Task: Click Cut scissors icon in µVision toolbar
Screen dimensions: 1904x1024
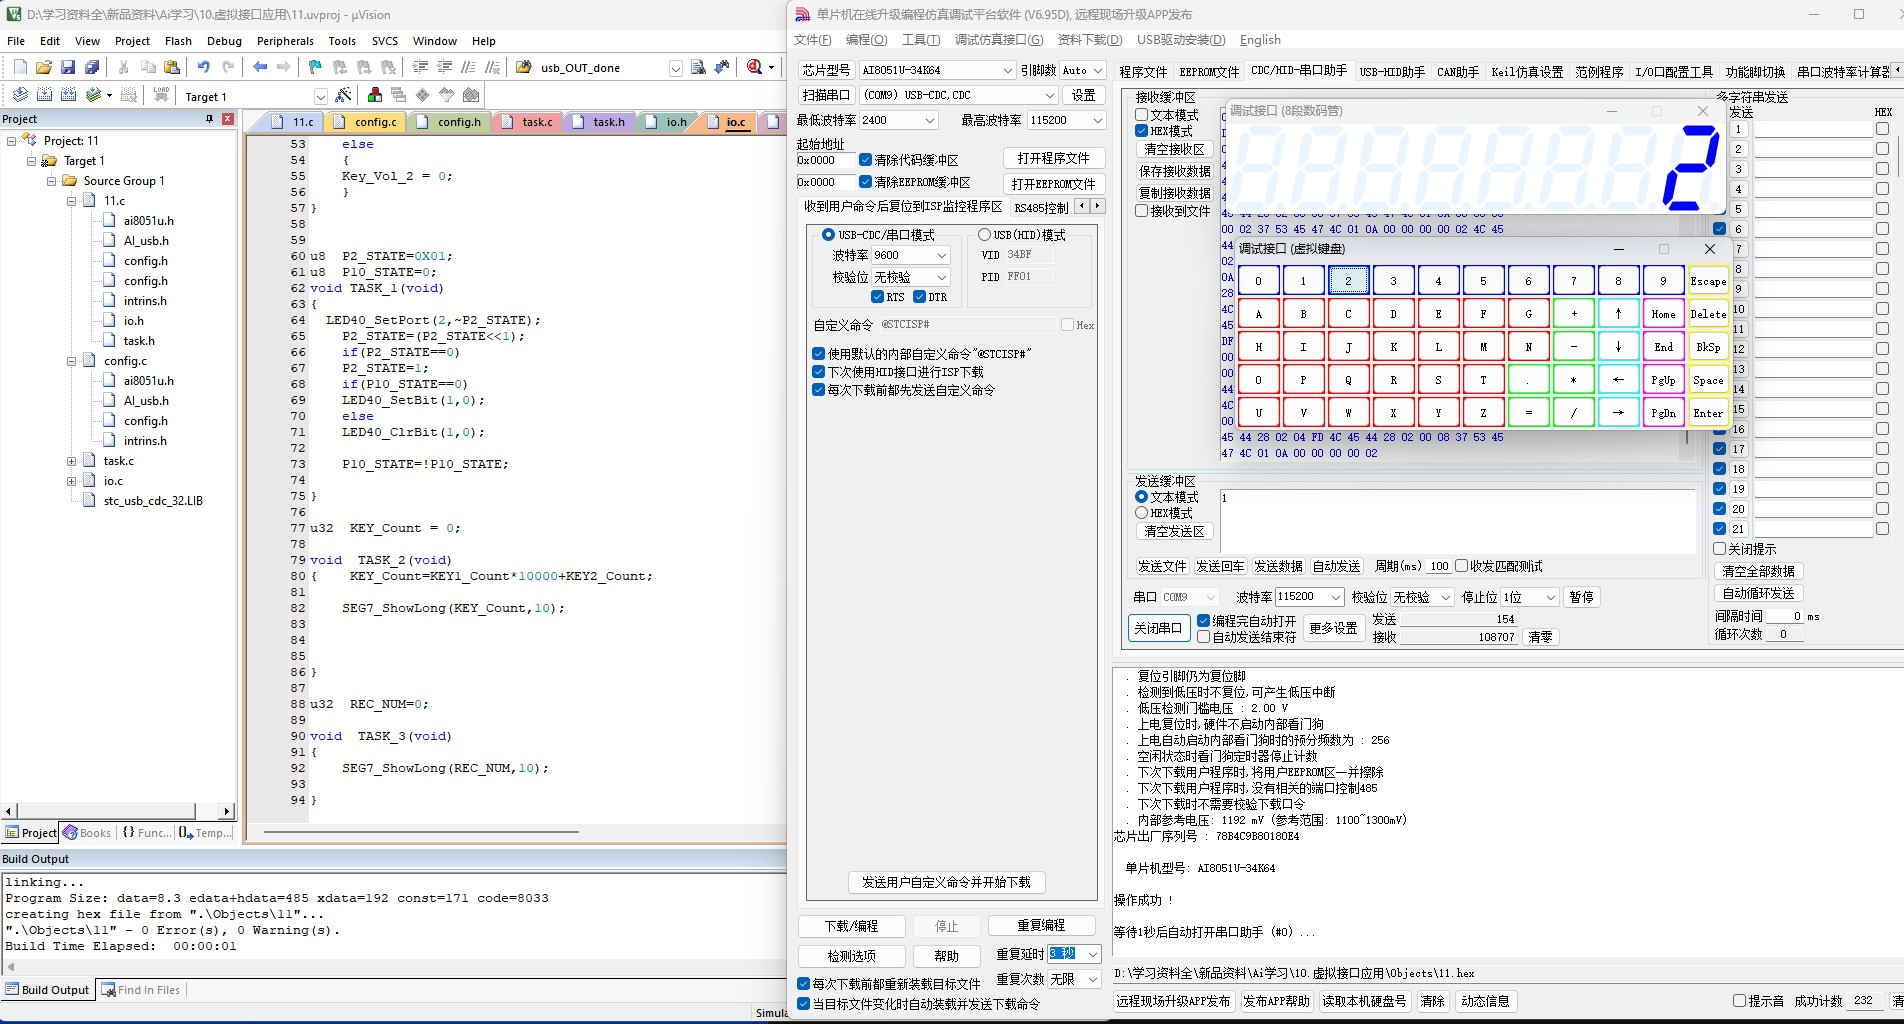Action: (123, 67)
